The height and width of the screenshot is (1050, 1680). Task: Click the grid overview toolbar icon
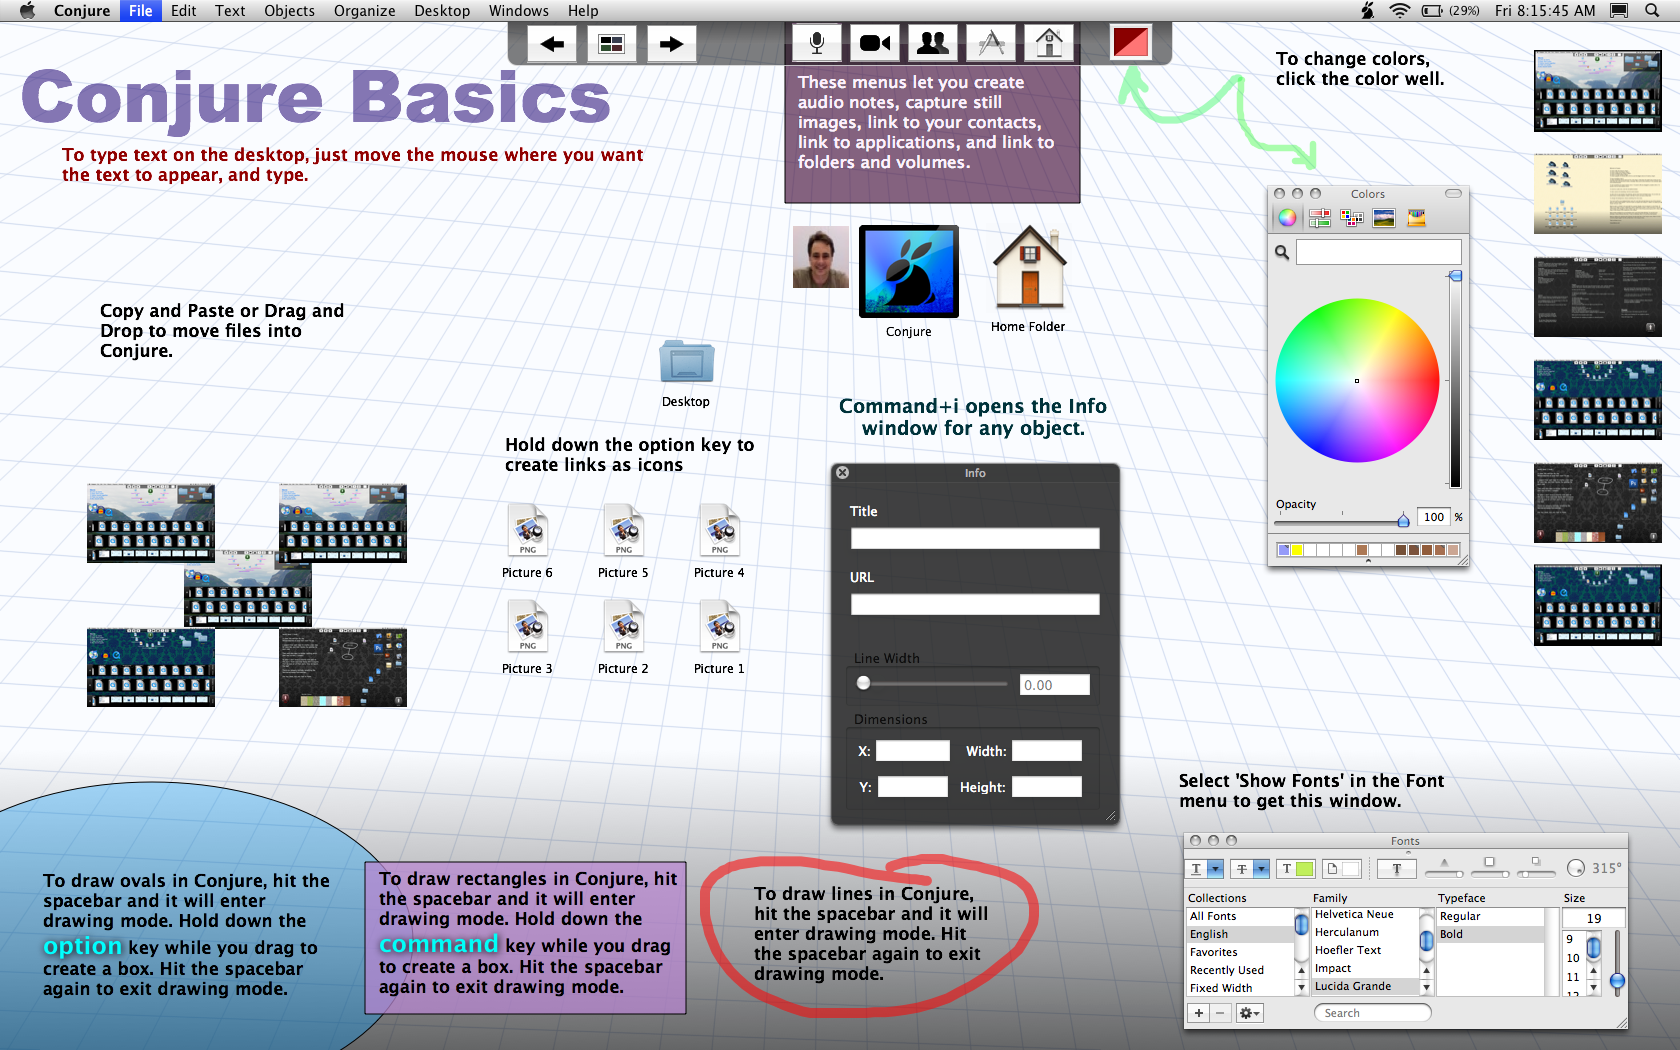tap(611, 44)
